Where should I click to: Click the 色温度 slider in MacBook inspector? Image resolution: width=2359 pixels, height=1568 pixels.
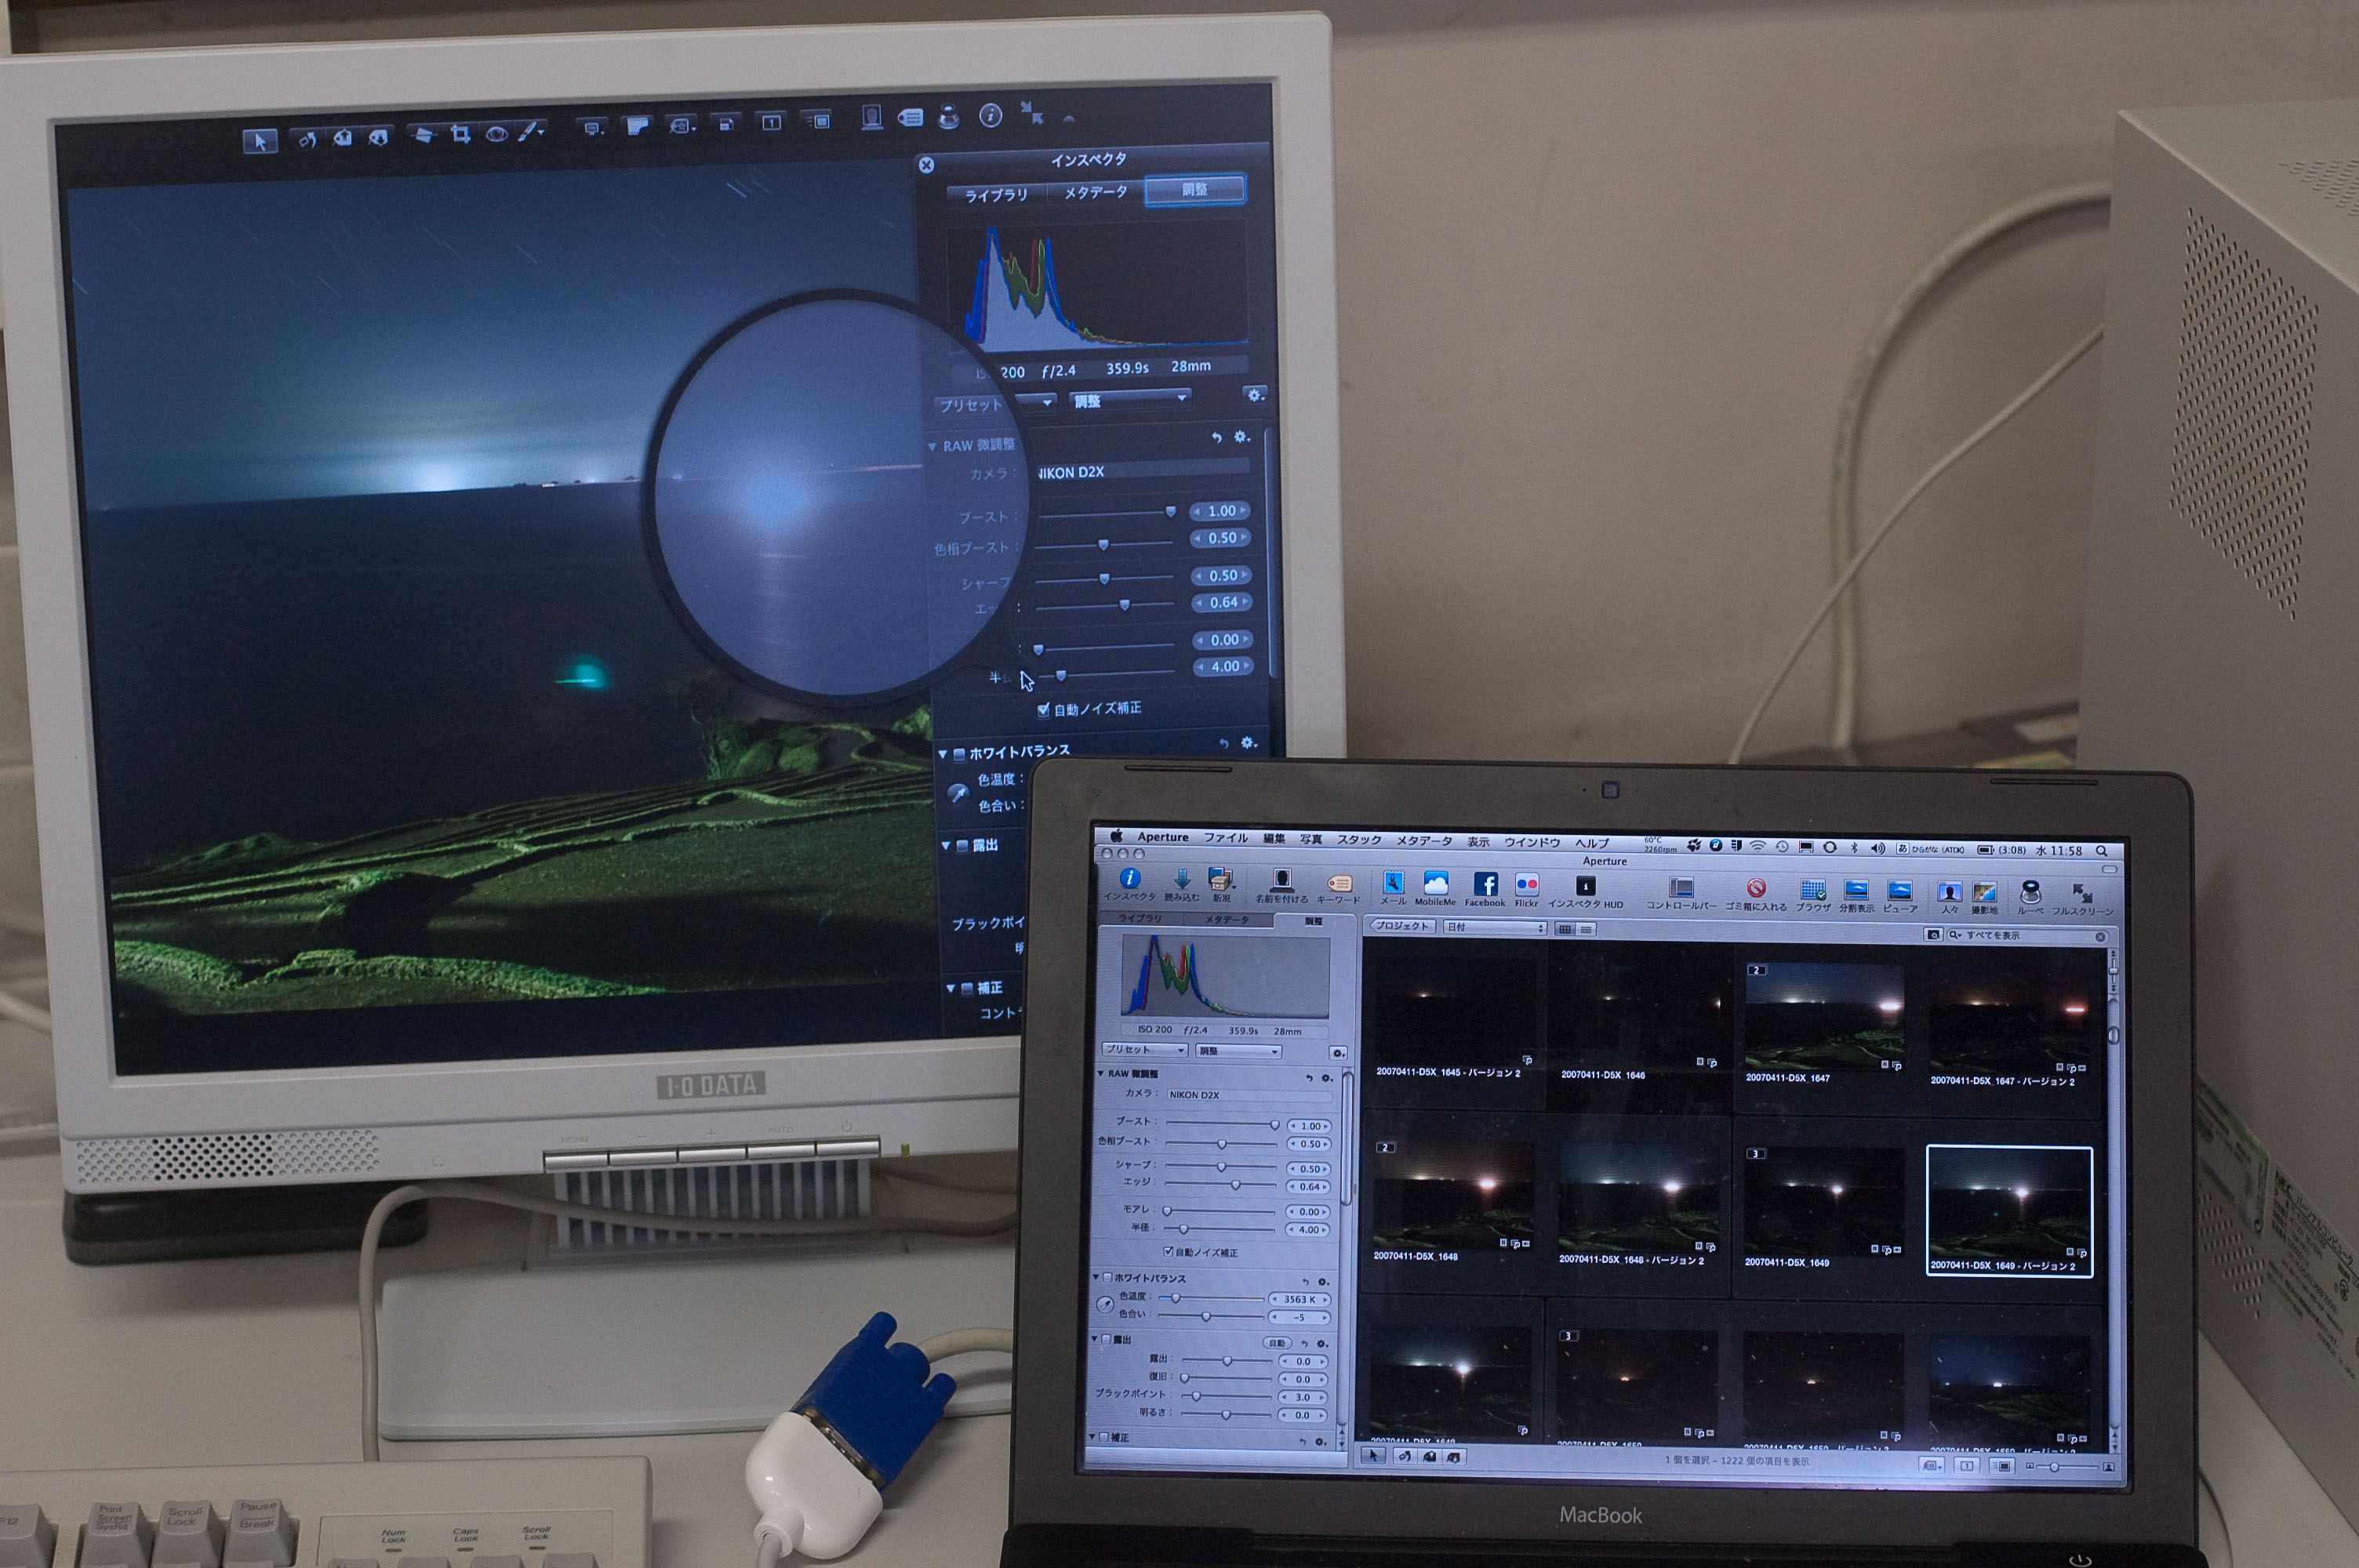[1212, 1298]
